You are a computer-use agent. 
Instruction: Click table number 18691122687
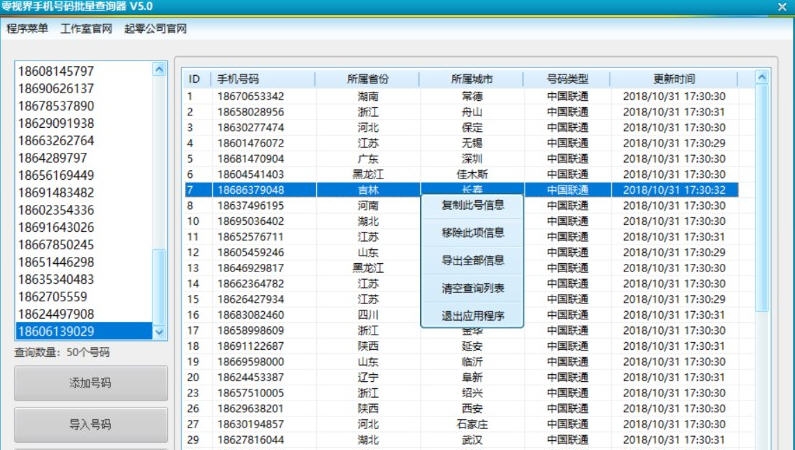click(250, 346)
